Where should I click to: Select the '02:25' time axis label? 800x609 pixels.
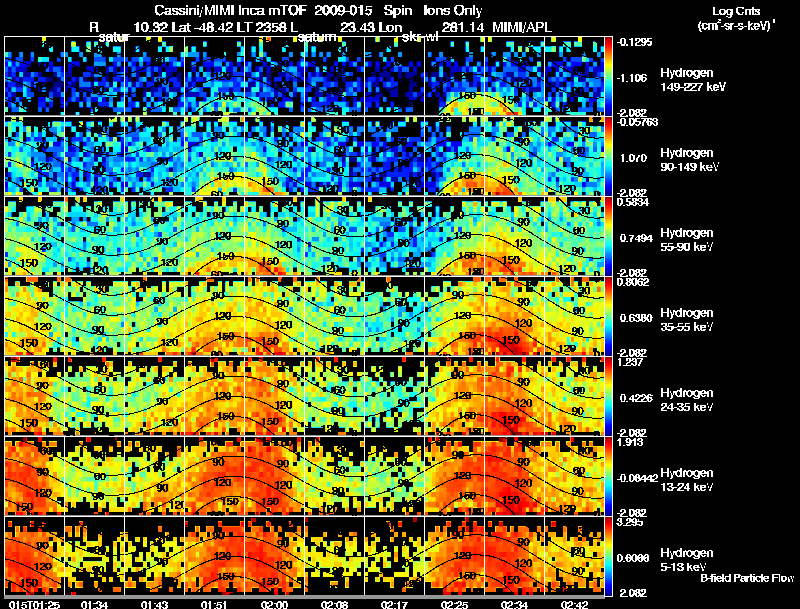[x=454, y=604]
